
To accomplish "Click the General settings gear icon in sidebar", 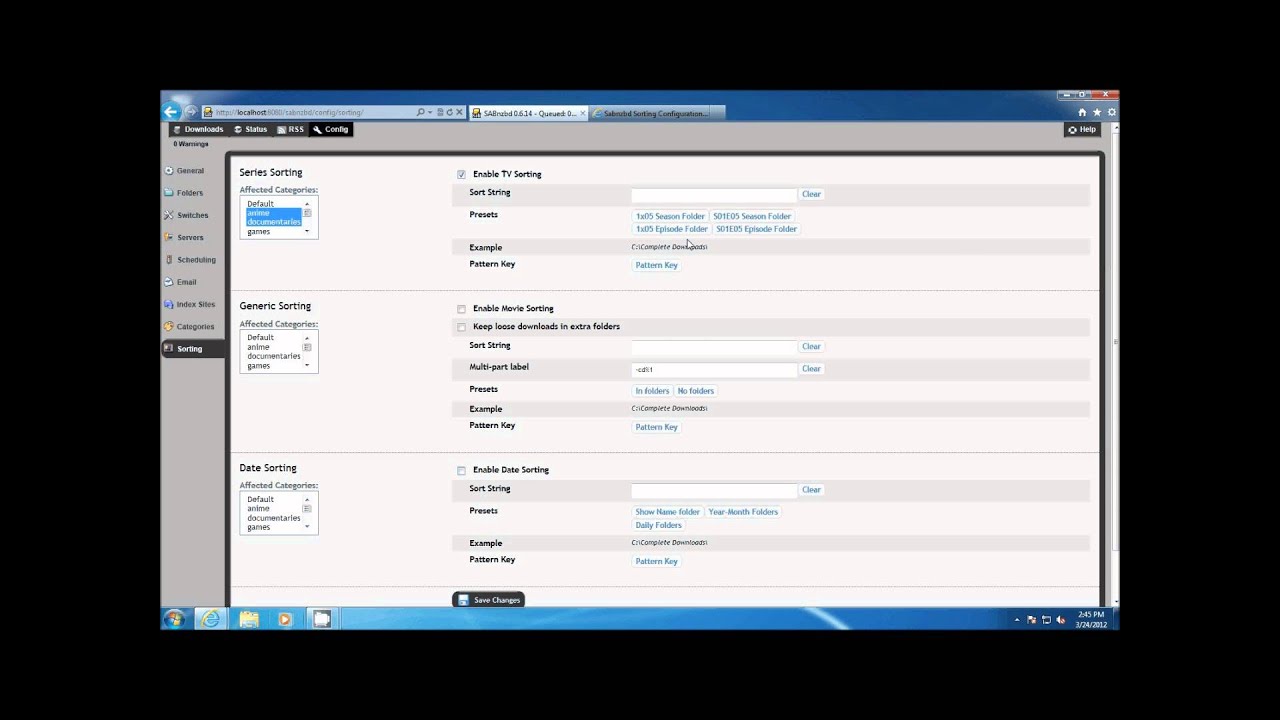I will tap(168, 171).
